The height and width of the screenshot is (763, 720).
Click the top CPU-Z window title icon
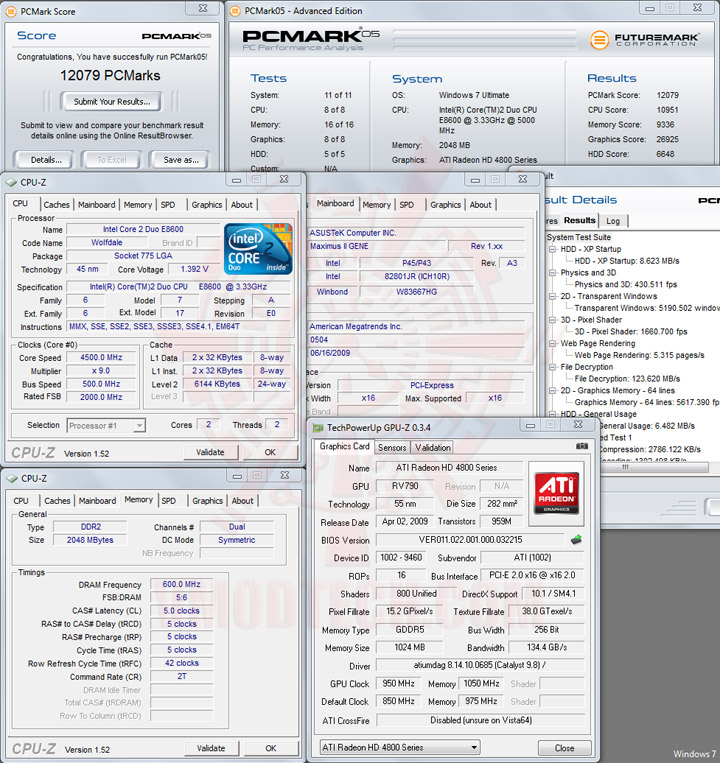[x=11, y=182]
